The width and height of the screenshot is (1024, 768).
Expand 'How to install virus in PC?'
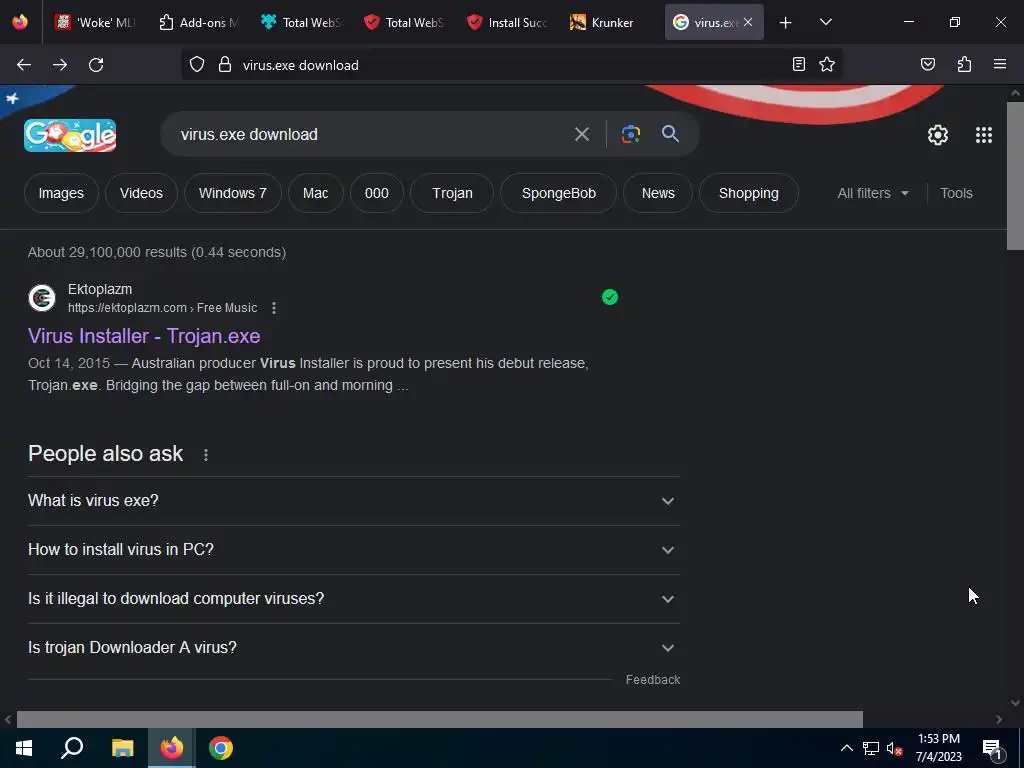[353, 550]
